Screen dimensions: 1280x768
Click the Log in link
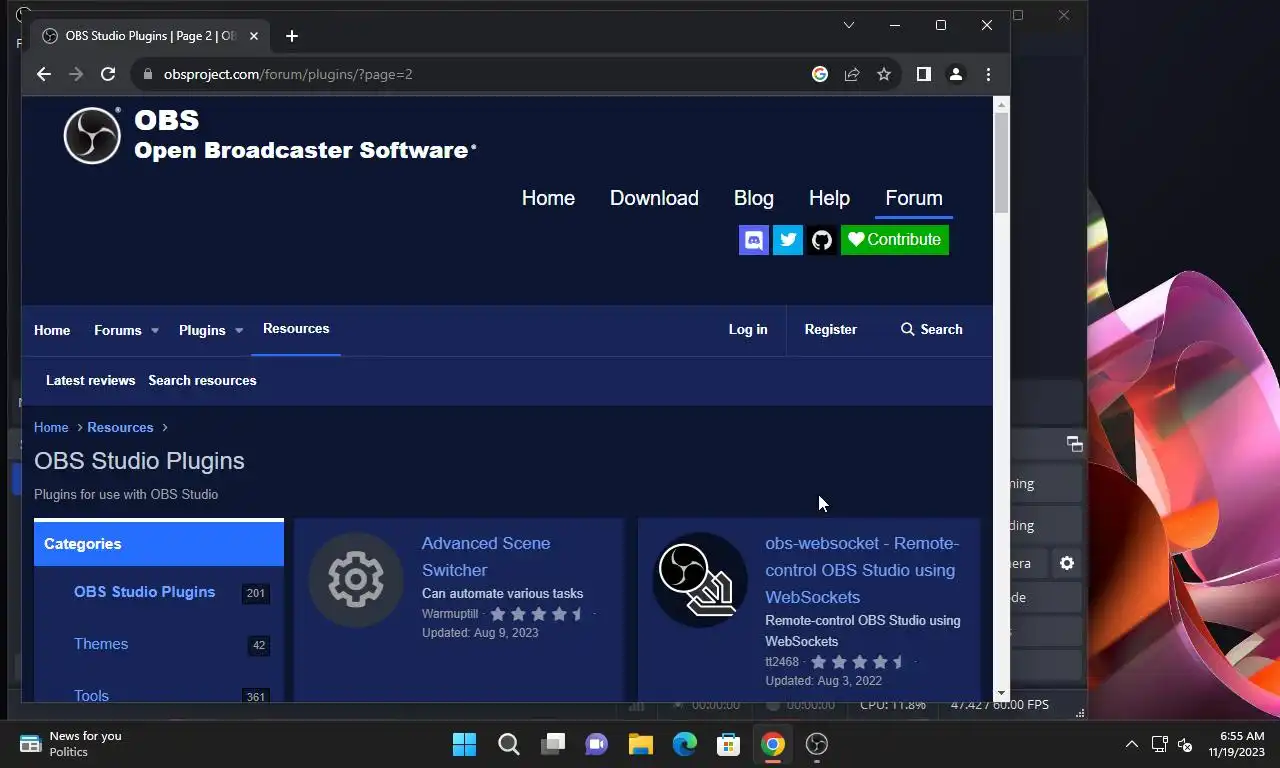coord(748,329)
